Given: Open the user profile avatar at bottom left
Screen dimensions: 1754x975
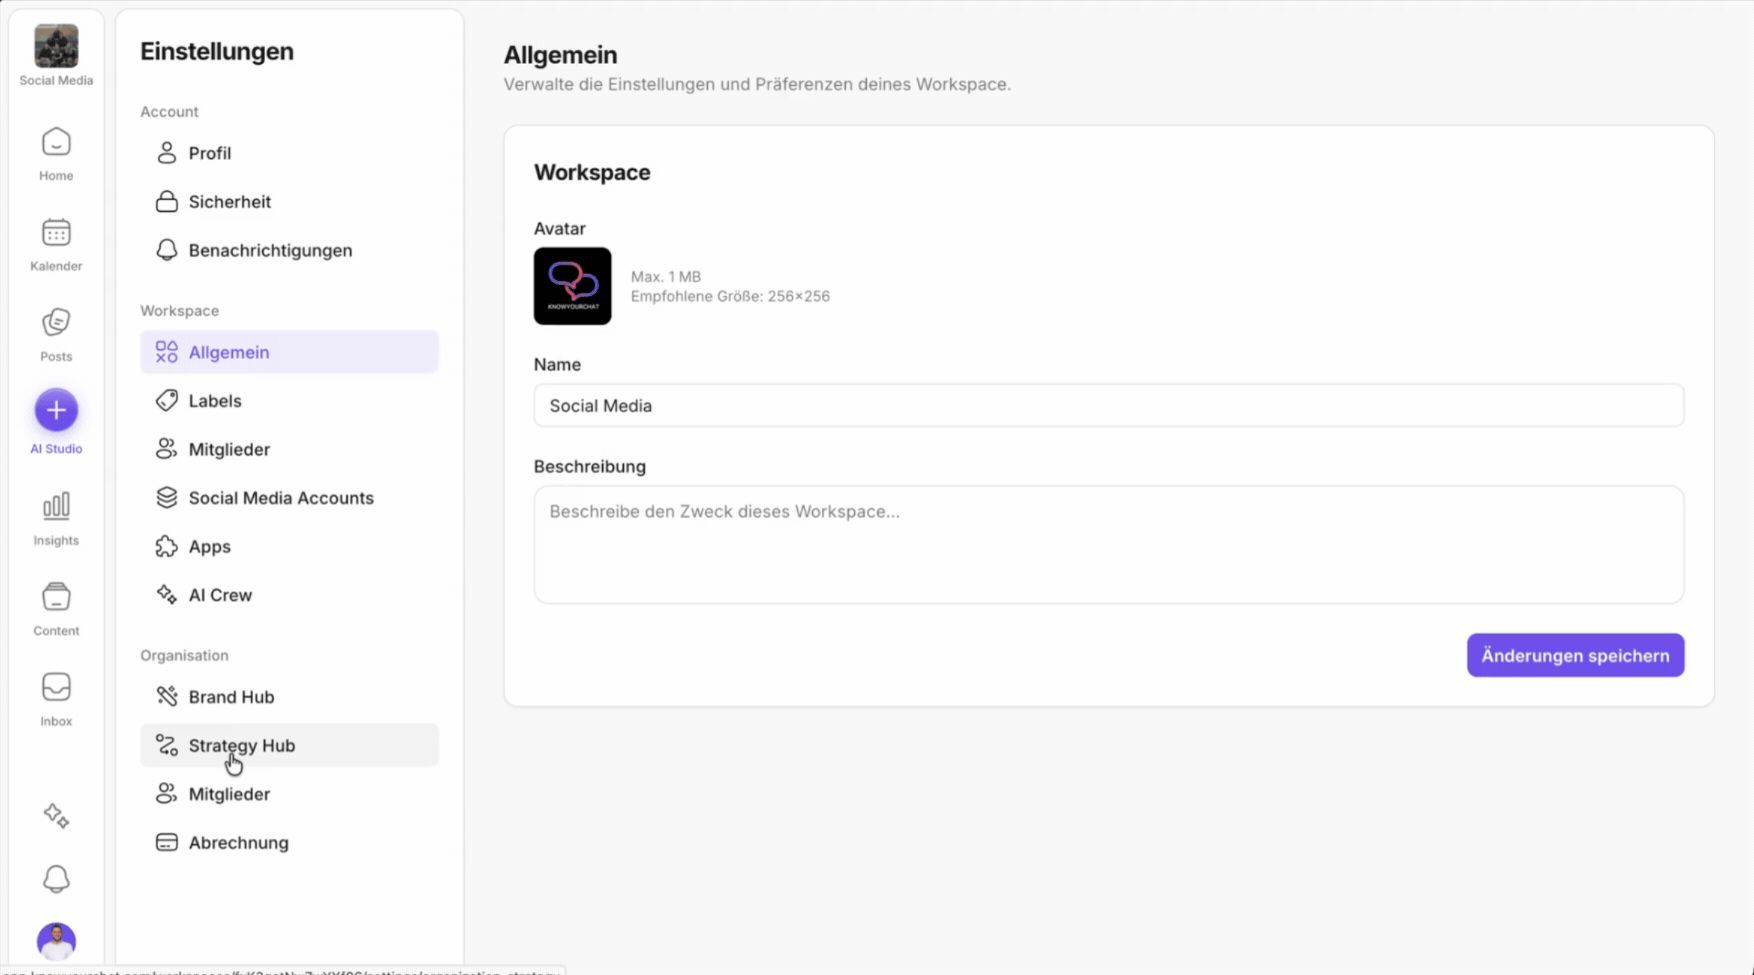Looking at the screenshot, I should 56,941.
